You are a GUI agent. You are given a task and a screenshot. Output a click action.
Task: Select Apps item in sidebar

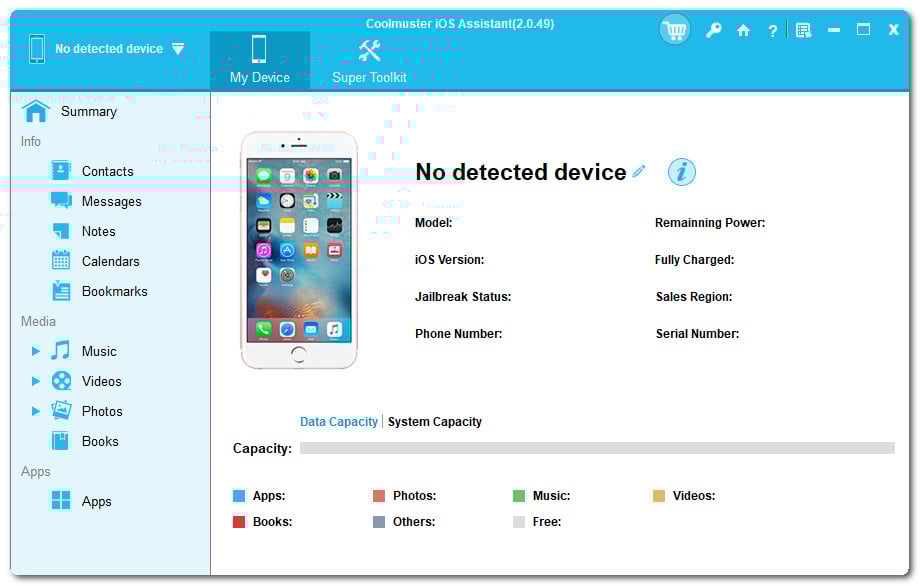coord(96,502)
